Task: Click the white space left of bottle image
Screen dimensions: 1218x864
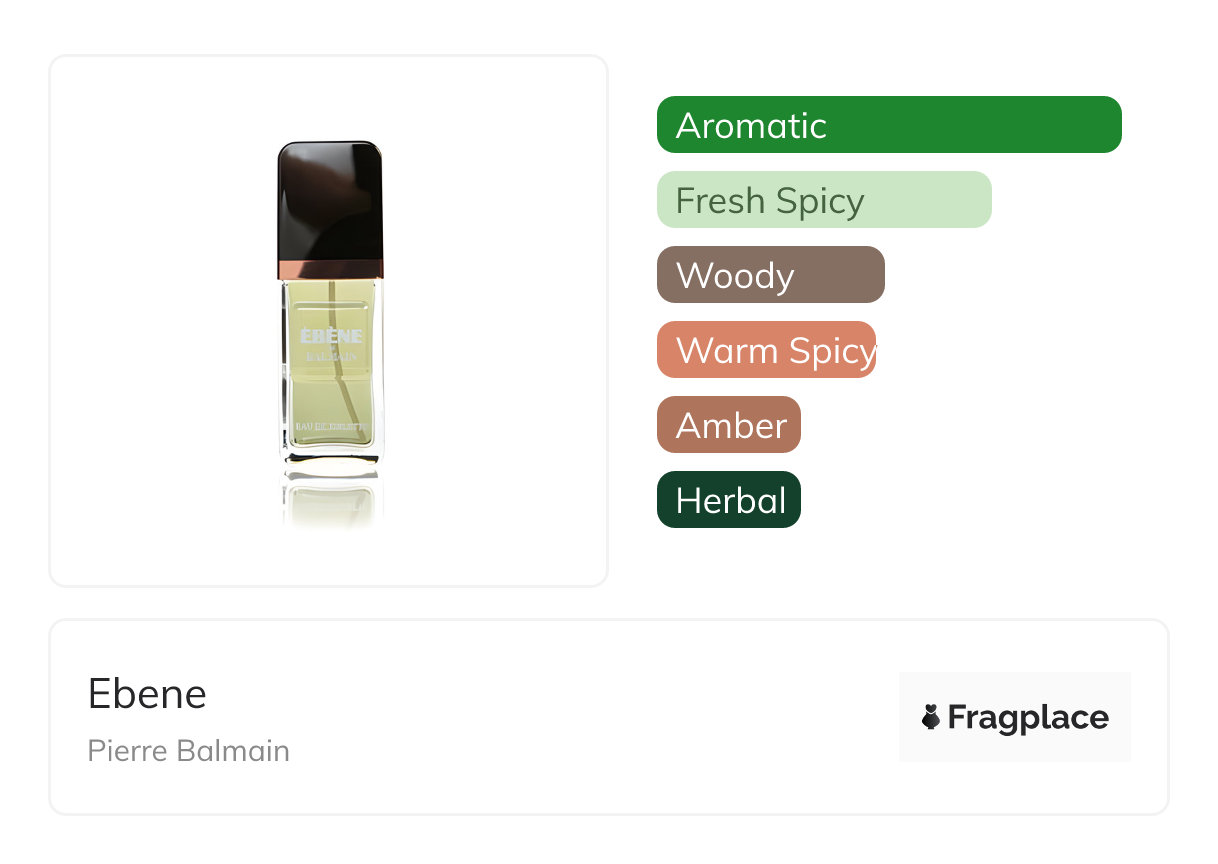Action: 160,320
